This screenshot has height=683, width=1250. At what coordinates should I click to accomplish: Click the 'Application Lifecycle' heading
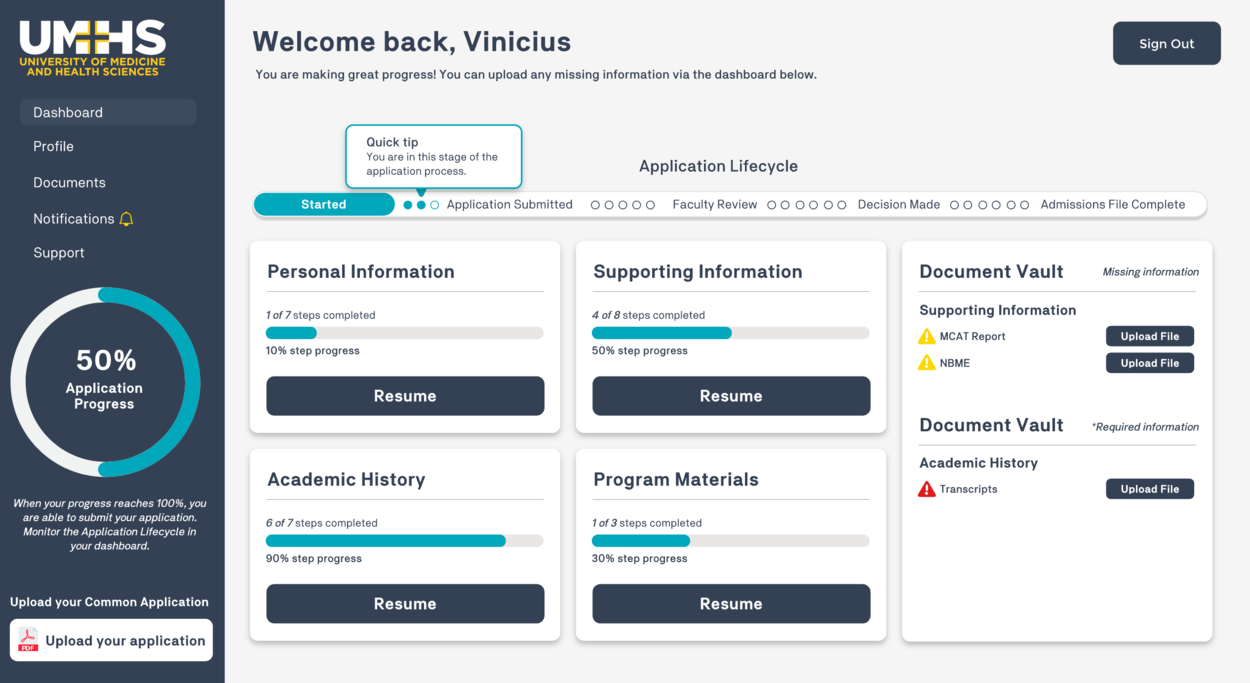click(719, 166)
